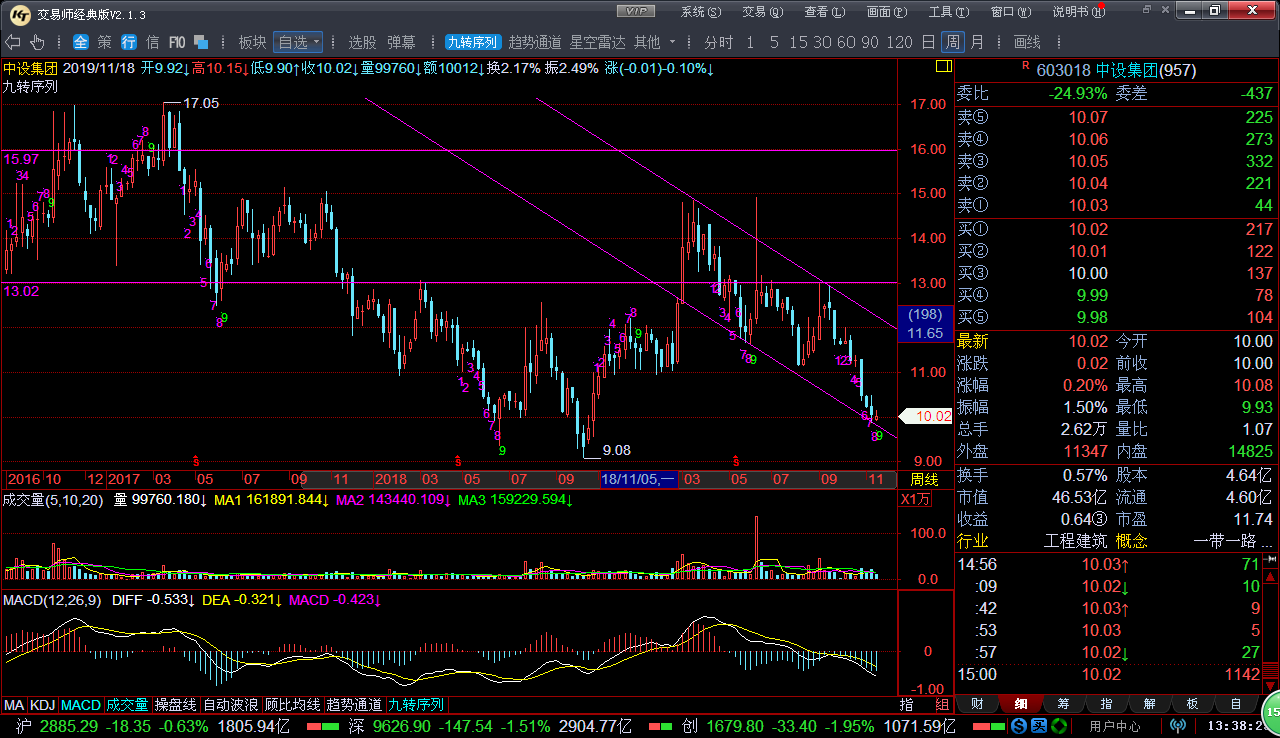Viewport: 1280px width, 738px height.
Task: Click the 信 info toolbar icon
Action: [153, 42]
